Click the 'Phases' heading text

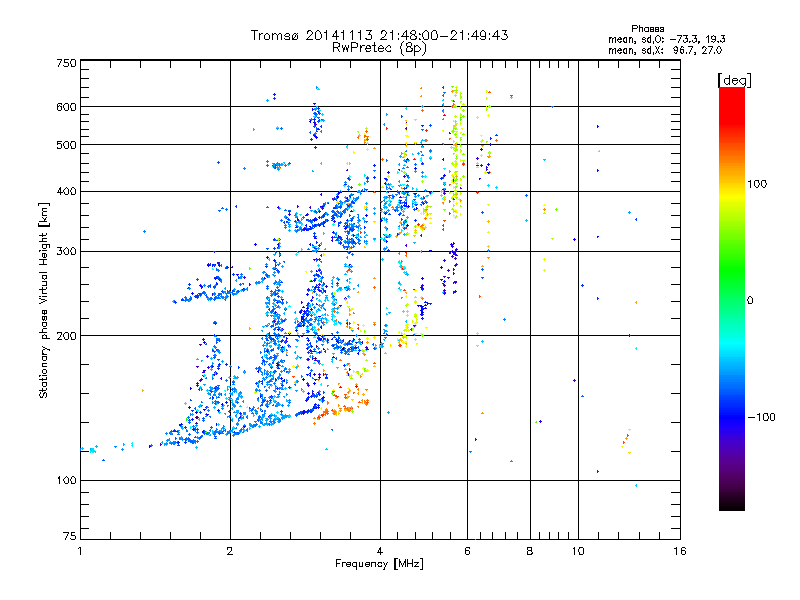(x=647, y=29)
